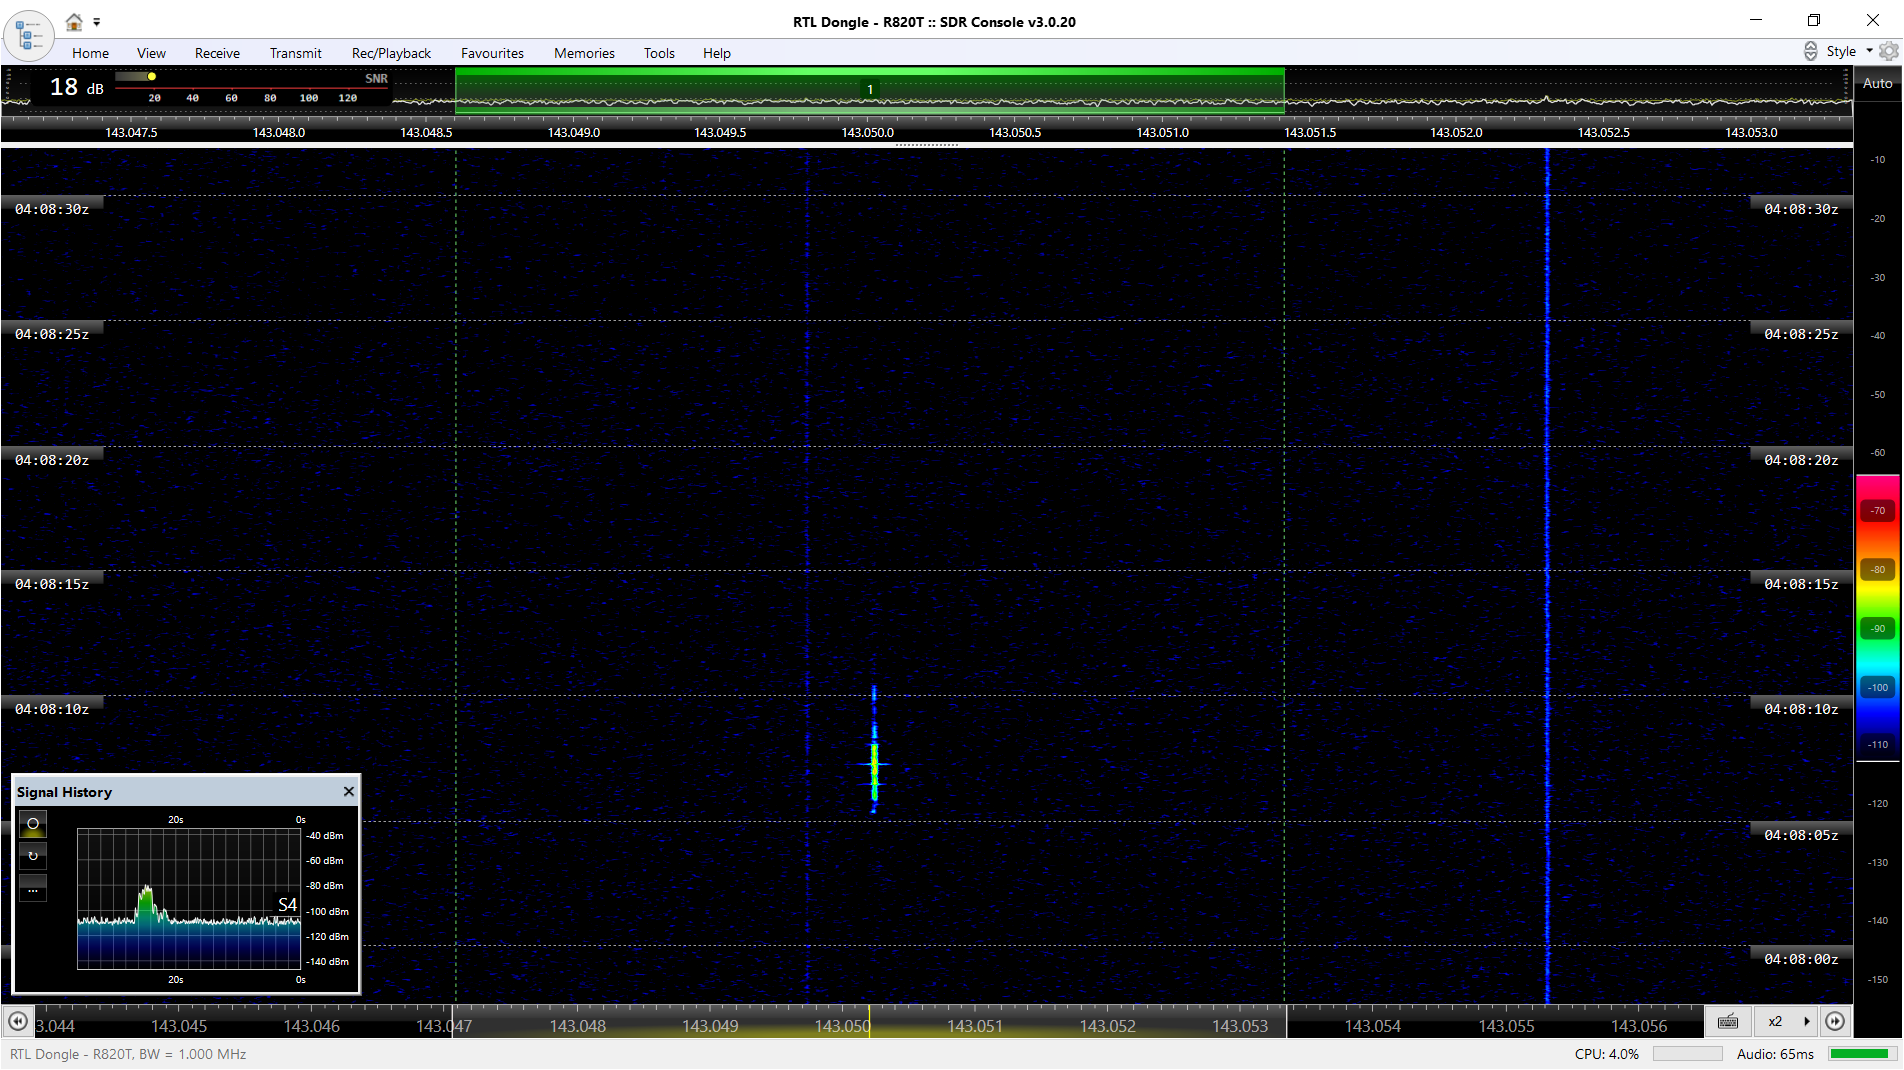
Task: Reset Signal History with the refresh arrow button
Action: [x=33, y=856]
